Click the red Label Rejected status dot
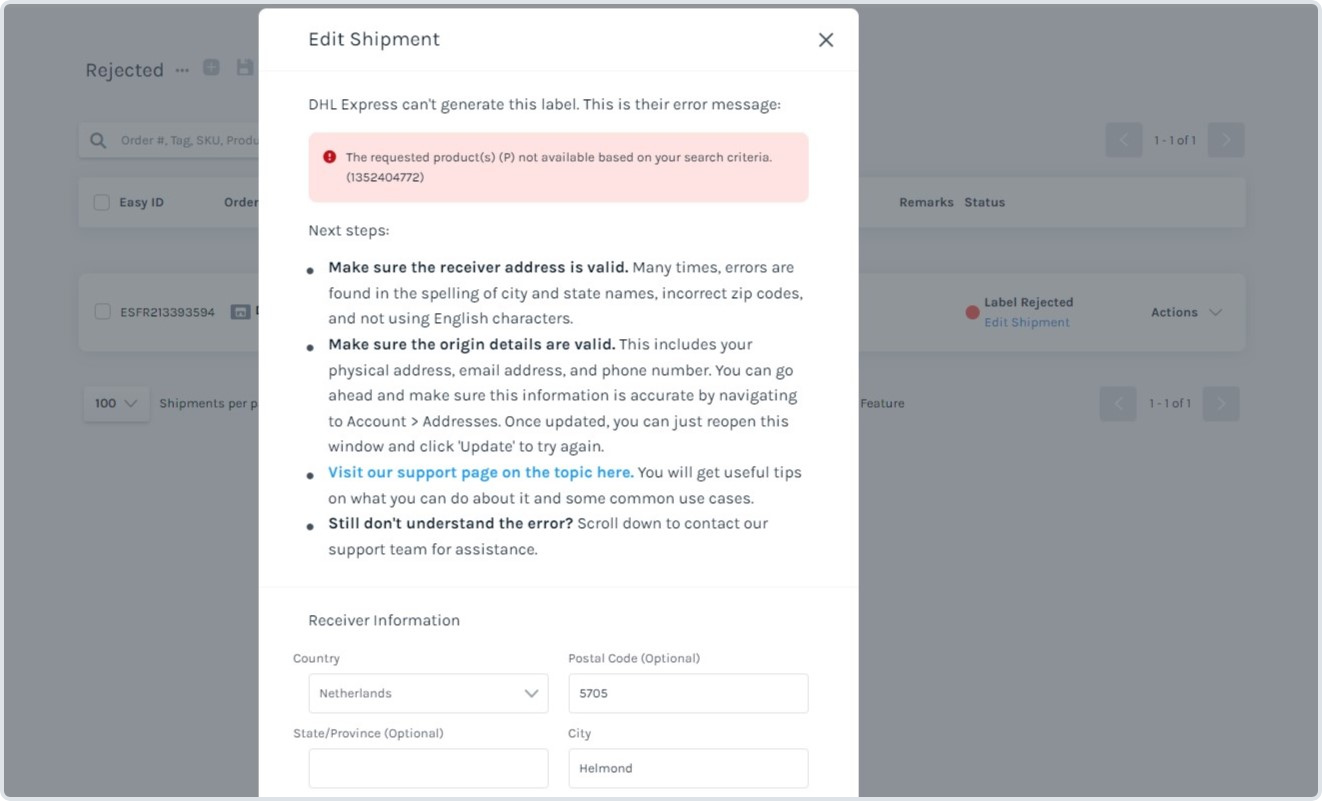The width and height of the screenshot is (1322, 801). click(972, 312)
